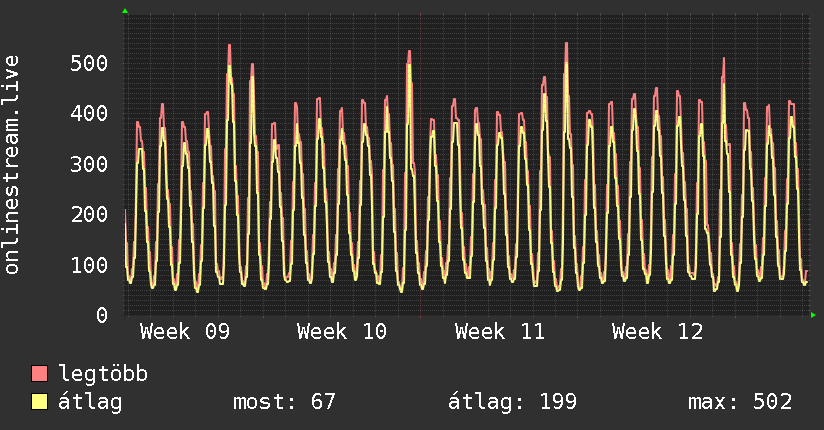Click the Week 09 axis label
Image resolution: width=824 pixels, height=430 pixels.
[185, 332]
